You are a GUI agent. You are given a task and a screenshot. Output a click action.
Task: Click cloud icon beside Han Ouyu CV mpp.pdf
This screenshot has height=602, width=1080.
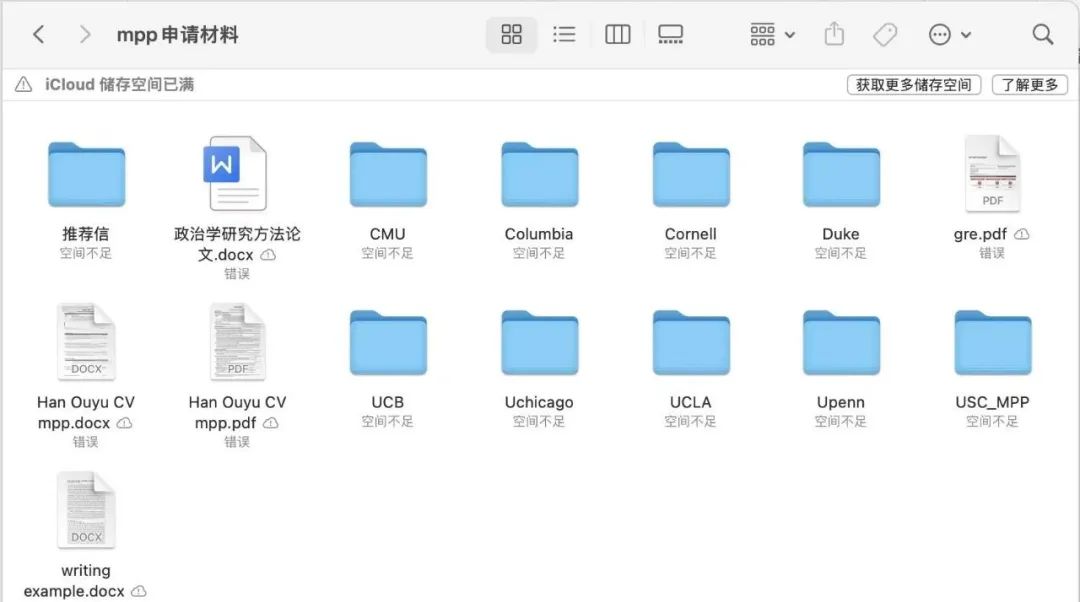point(271,423)
